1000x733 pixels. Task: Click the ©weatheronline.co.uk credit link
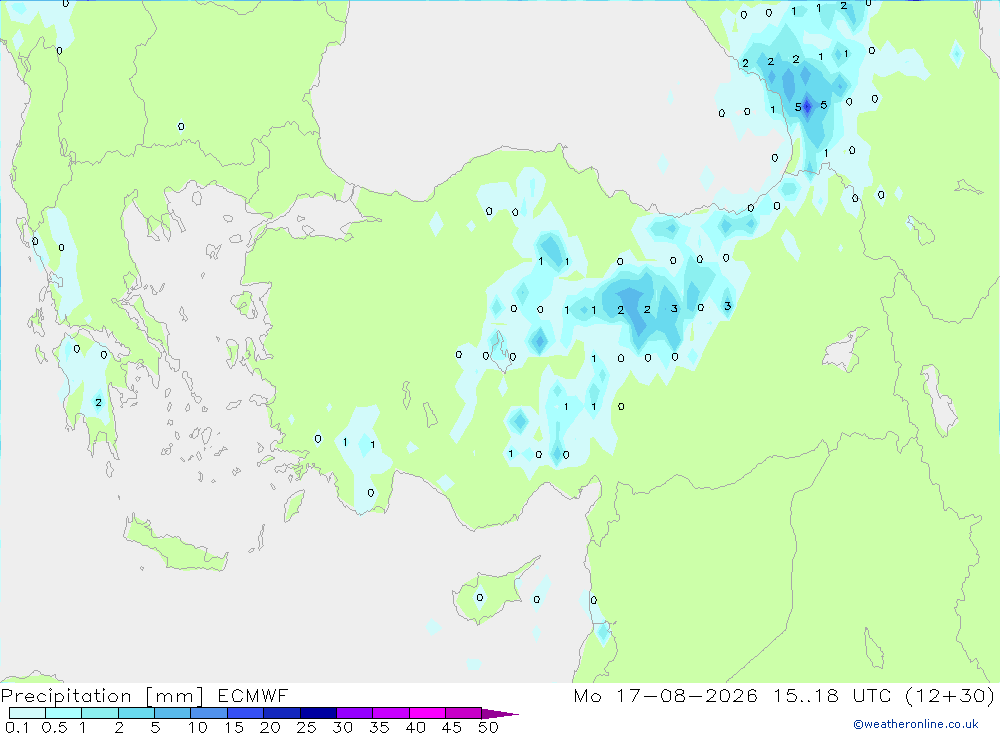(x=915, y=724)
